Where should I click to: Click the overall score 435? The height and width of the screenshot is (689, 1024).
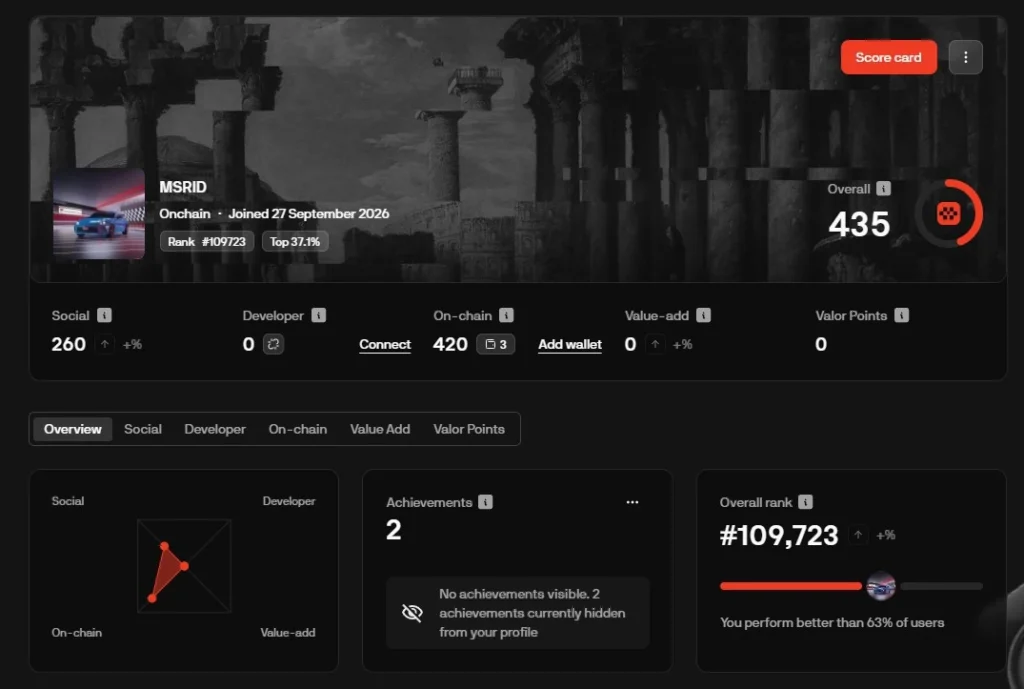859,224
